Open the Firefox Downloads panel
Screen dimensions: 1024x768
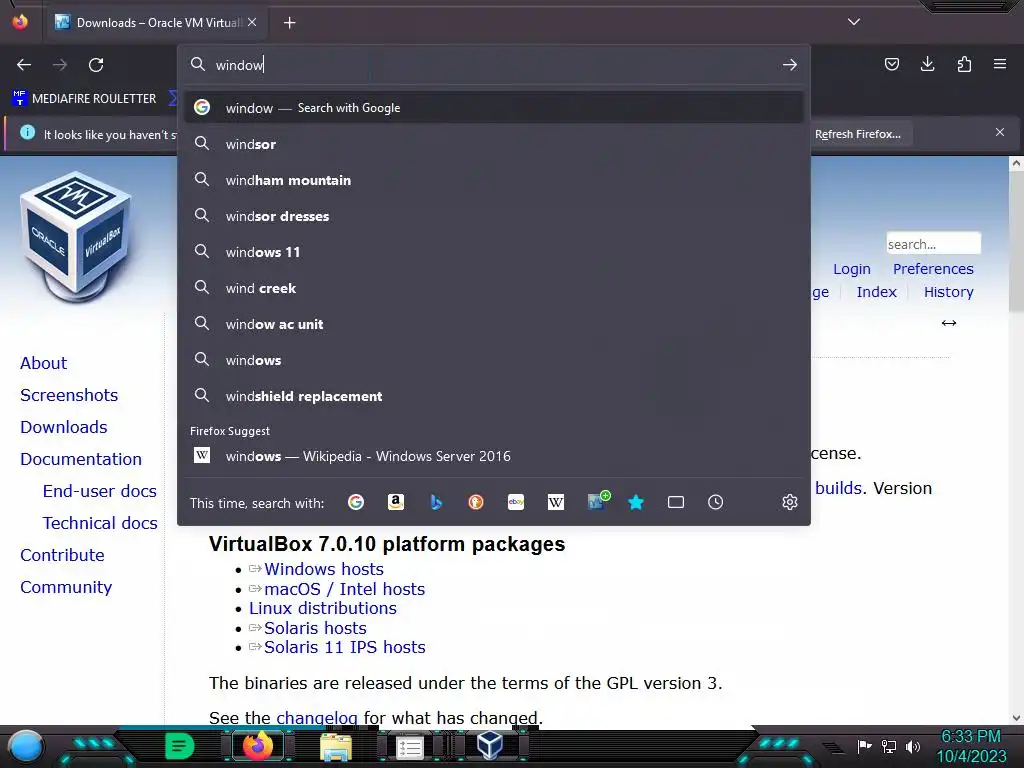pos(927,64)
